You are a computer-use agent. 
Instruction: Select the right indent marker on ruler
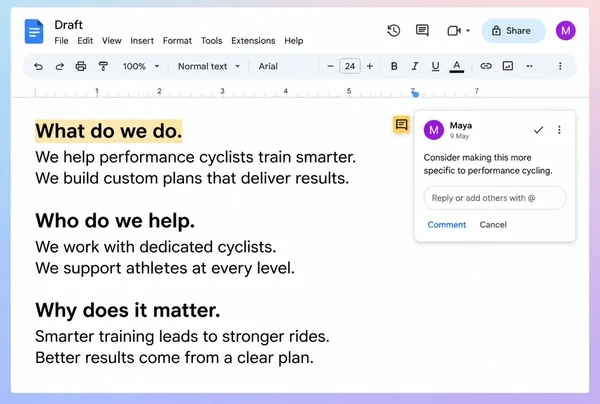415,93
